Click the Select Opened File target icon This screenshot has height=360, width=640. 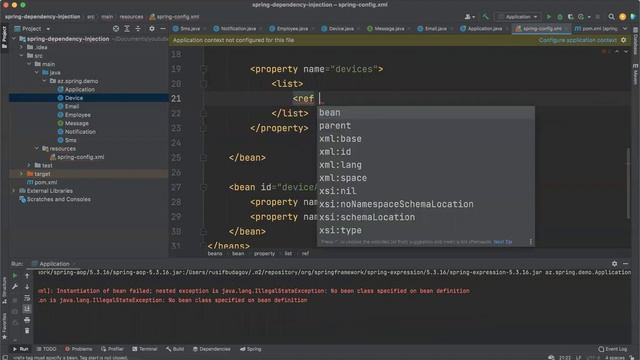point(116,29)
